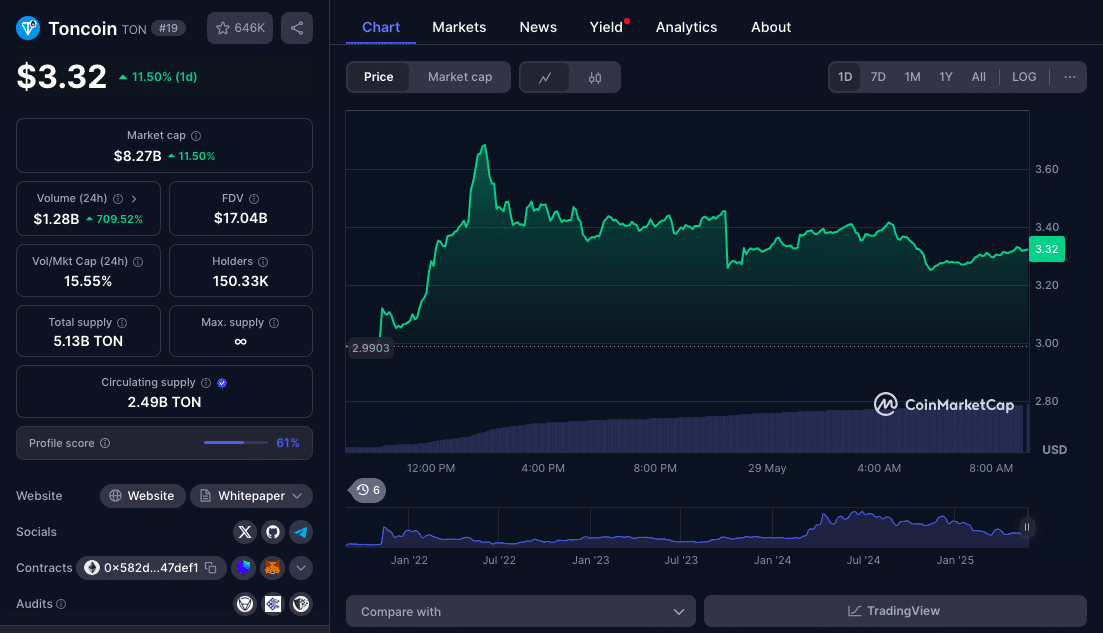Screen dimensions: 1103x633
Task: Select the 1Y time range
Action: 946,77
